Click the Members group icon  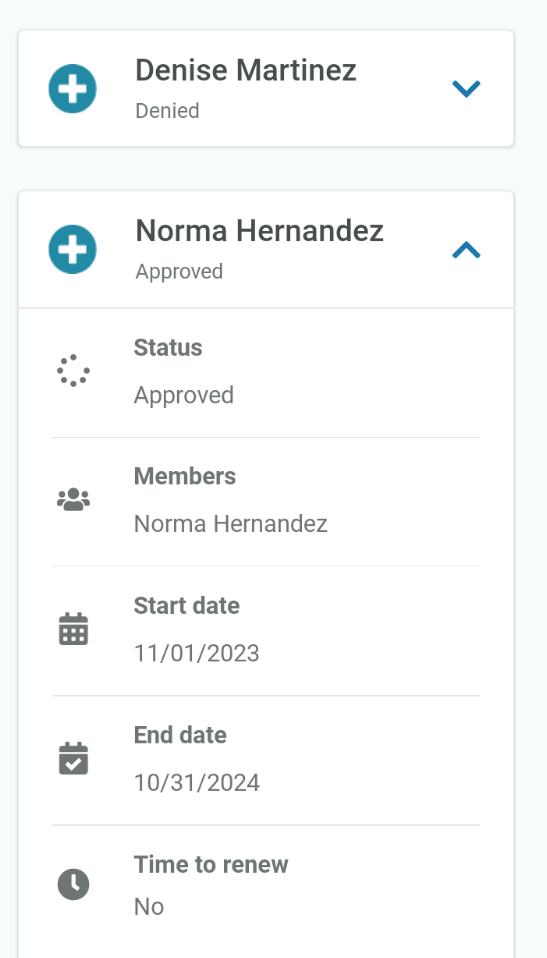(73, 499)
